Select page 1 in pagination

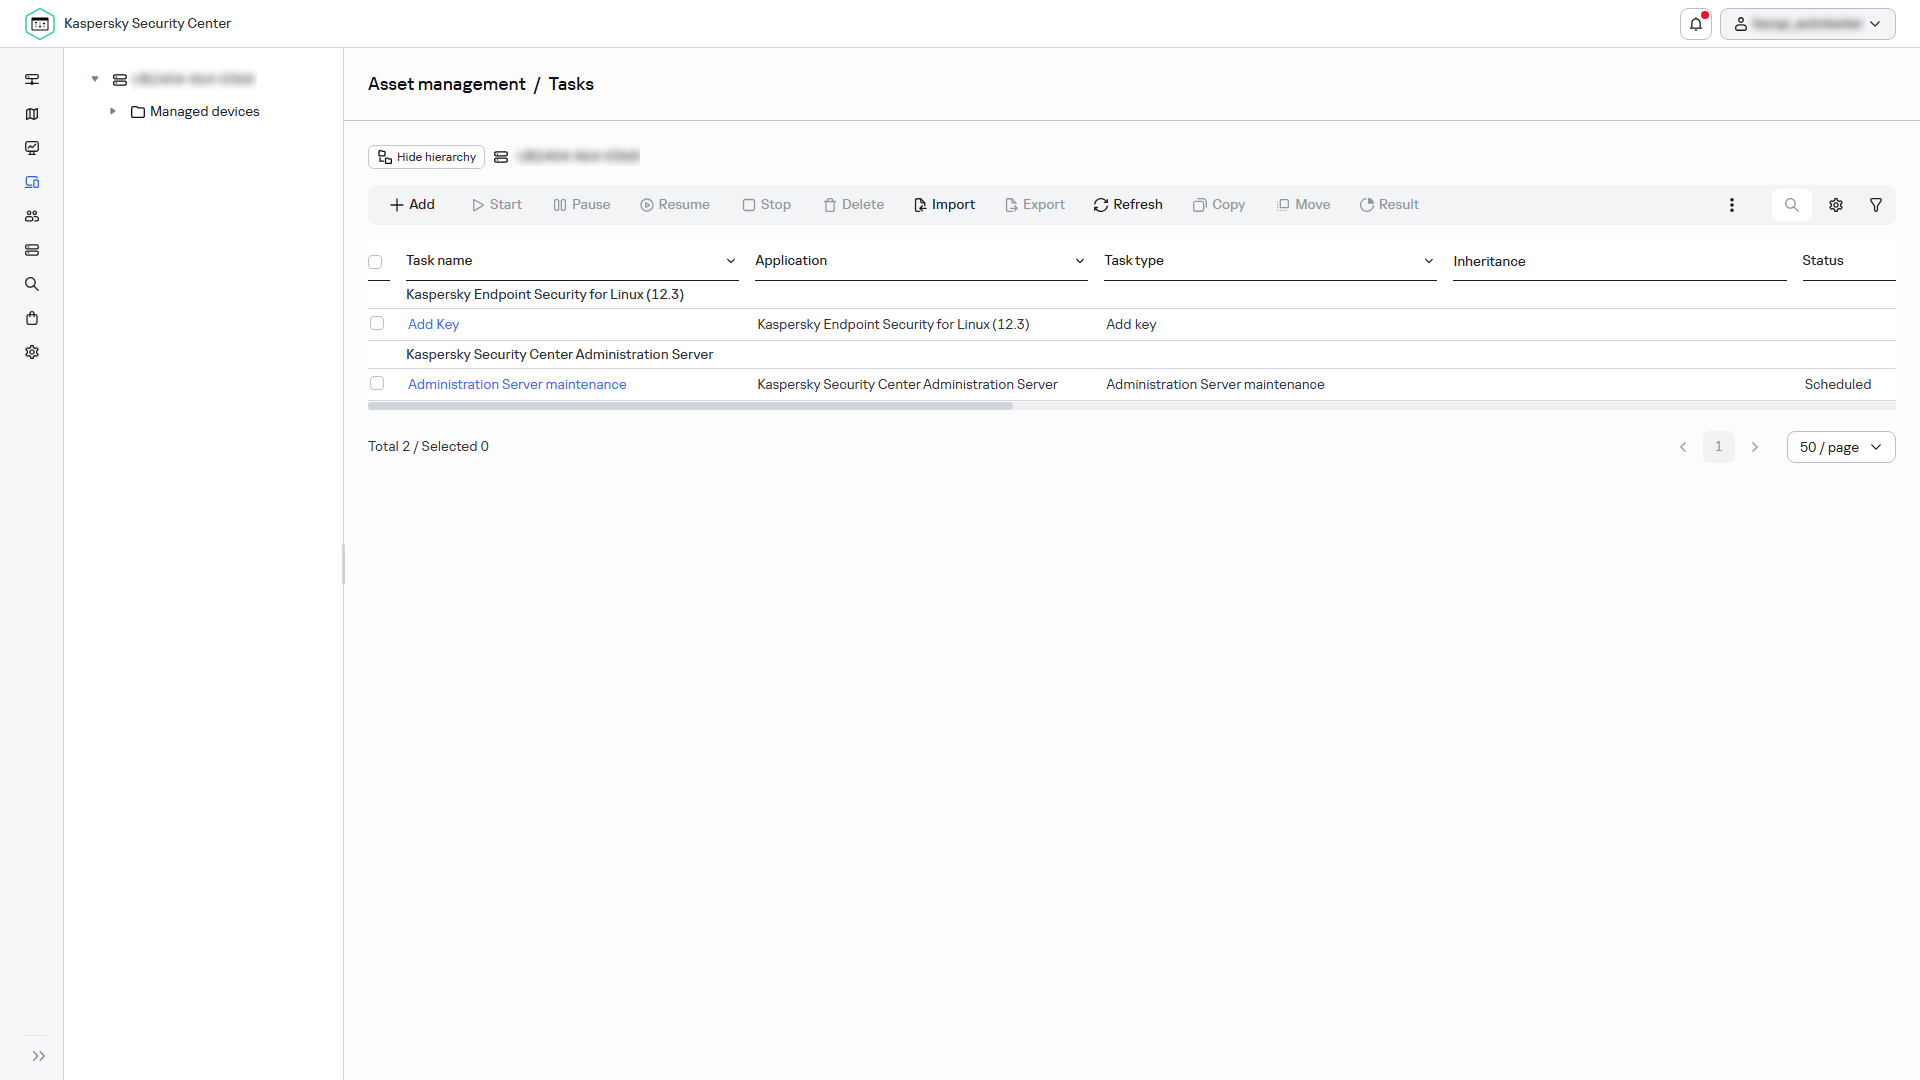pyautogui.click(x=1719, y=447)
